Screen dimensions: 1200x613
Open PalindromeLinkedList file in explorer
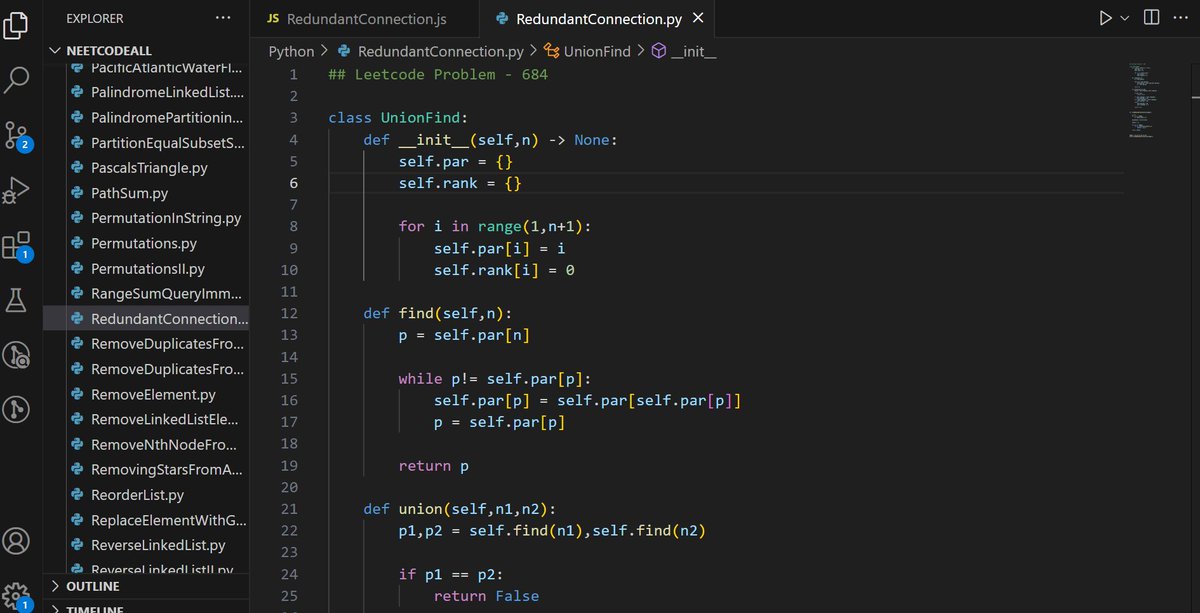[146, 92]
